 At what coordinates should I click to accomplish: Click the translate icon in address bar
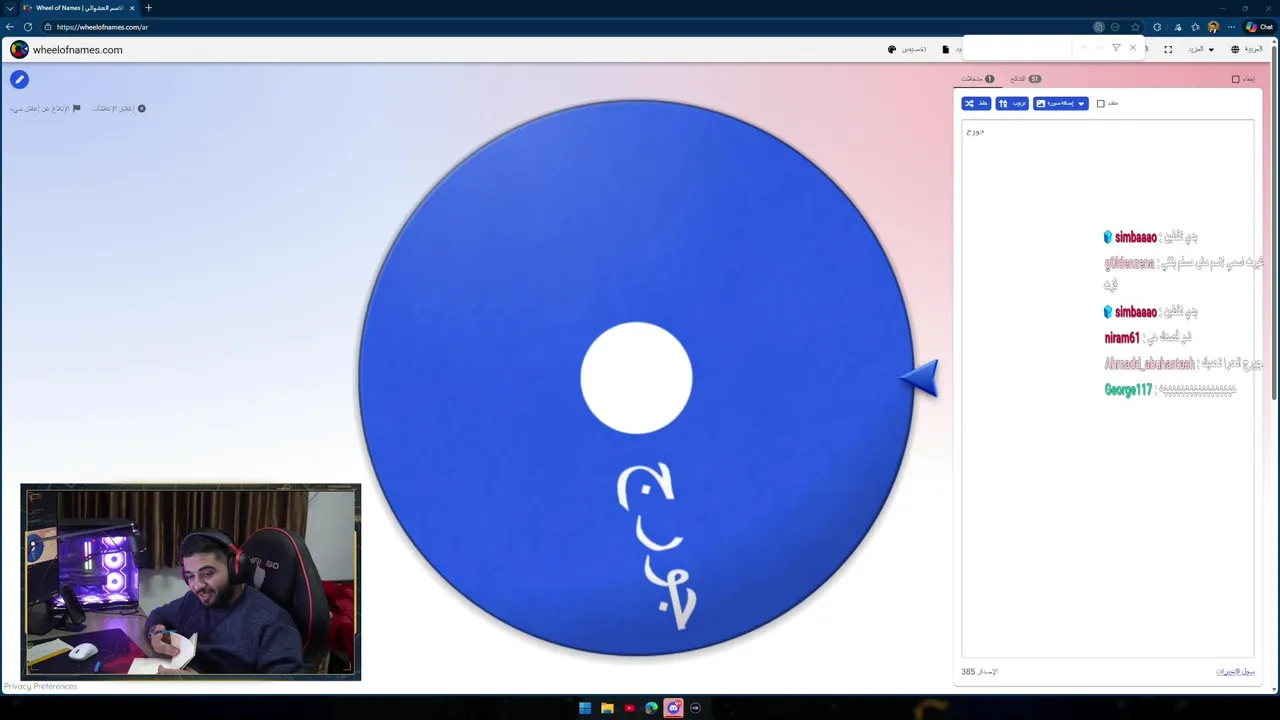(x=1099, y=27)
